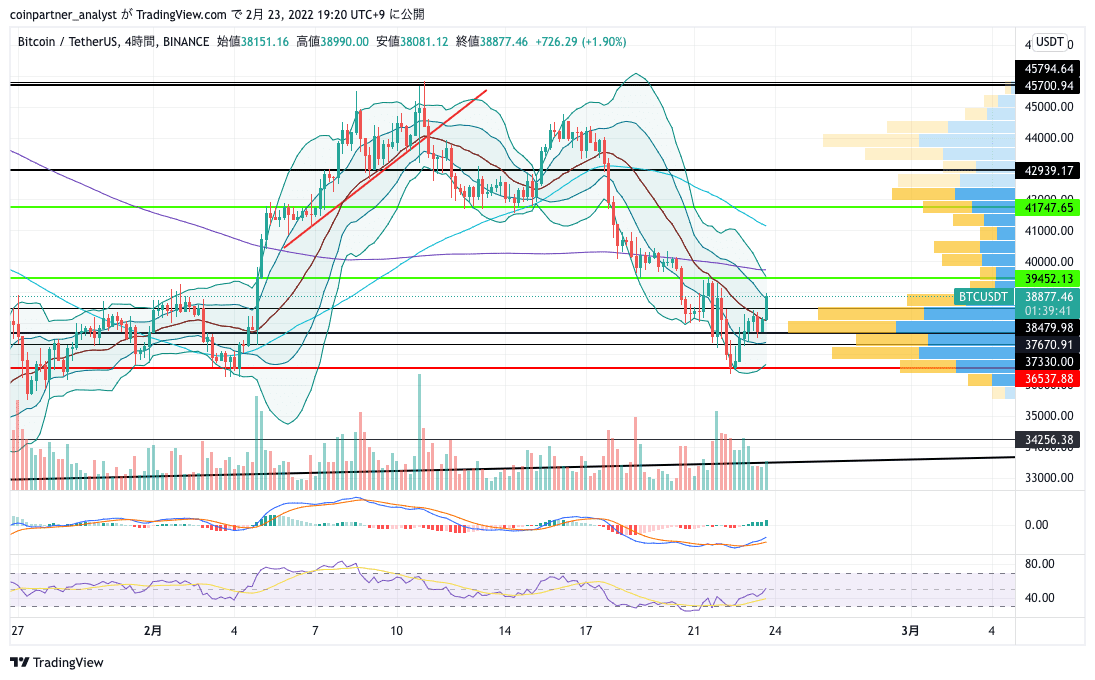
Task: Click the TradingView.com link in header
Action: coord(181,15)
